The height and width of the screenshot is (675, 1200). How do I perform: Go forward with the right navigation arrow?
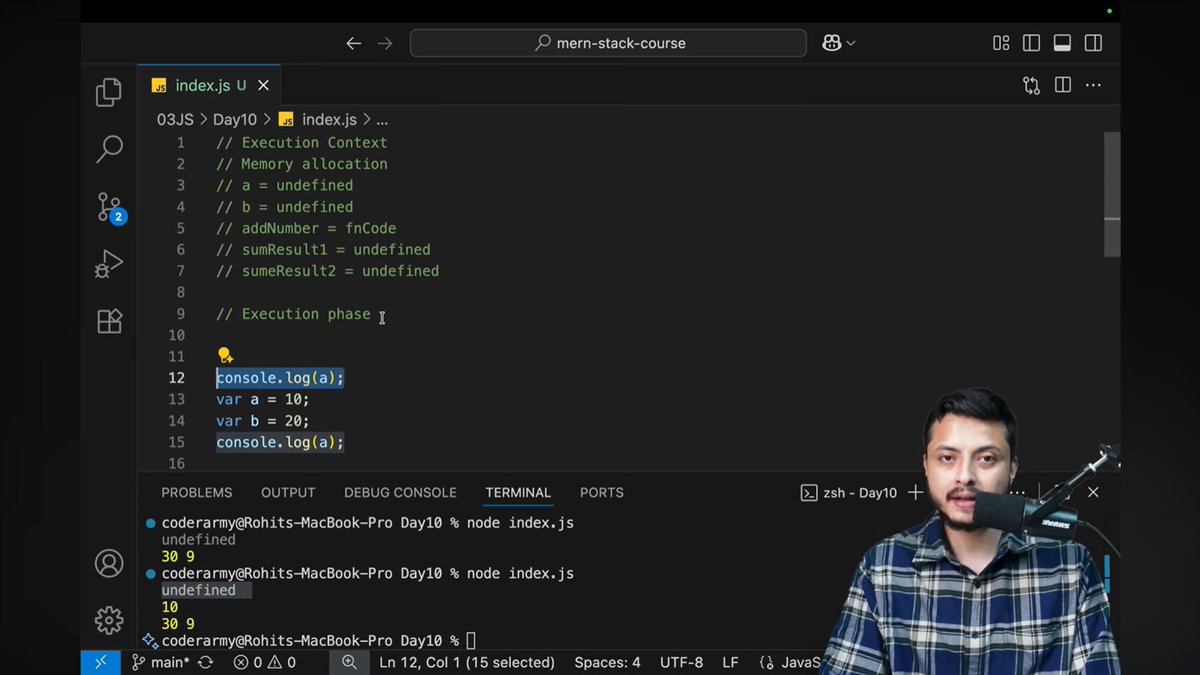pos(385,43)
